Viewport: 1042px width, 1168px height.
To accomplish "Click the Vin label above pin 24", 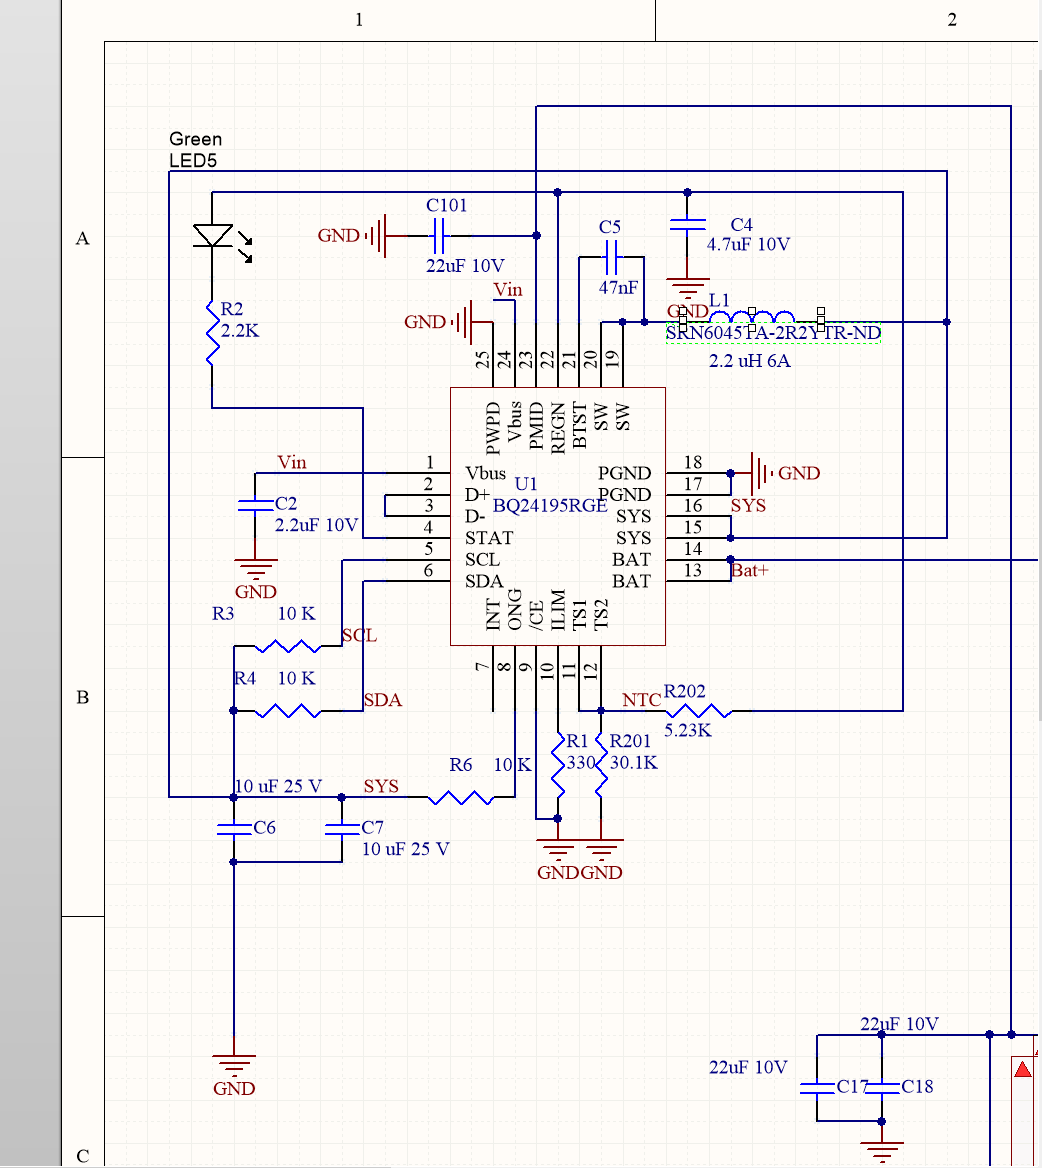I will 509,289.
